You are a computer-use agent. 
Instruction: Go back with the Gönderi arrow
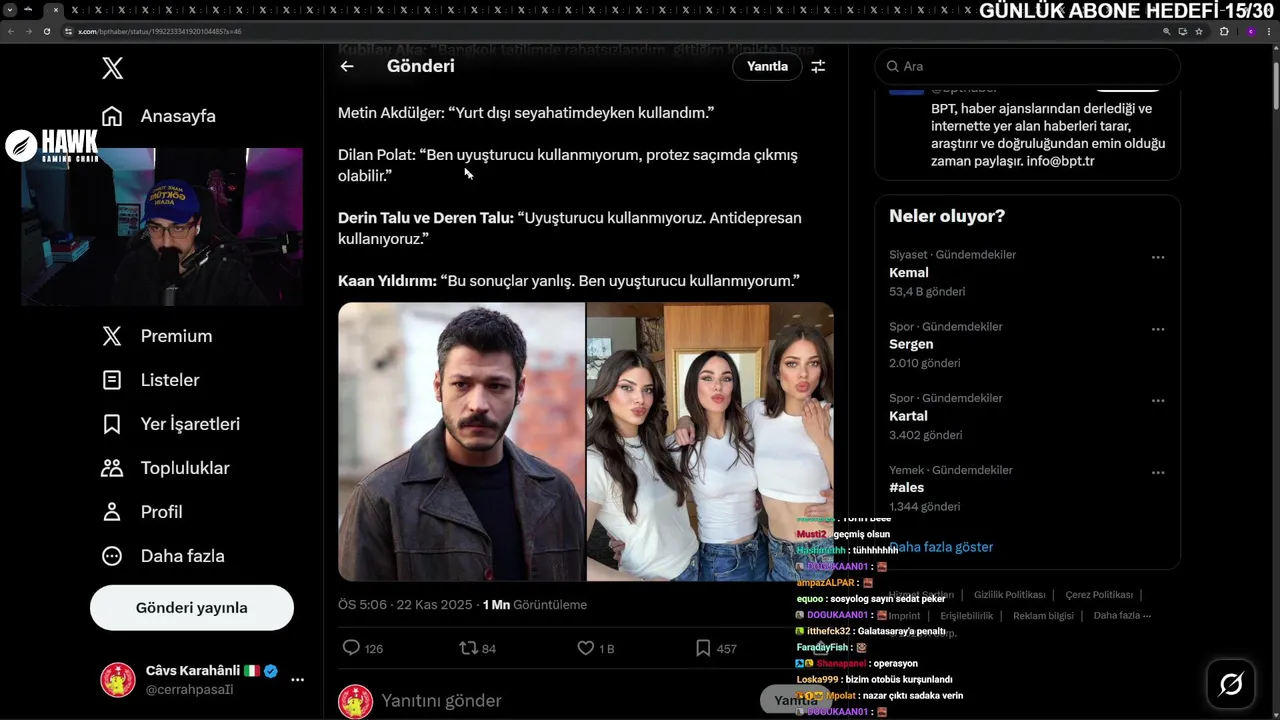[x=347, y=66]
